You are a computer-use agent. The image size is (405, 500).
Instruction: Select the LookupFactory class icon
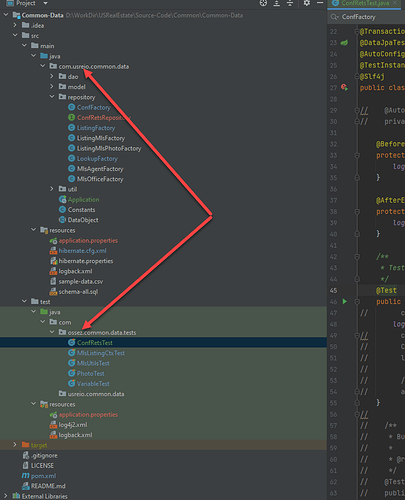71,158
